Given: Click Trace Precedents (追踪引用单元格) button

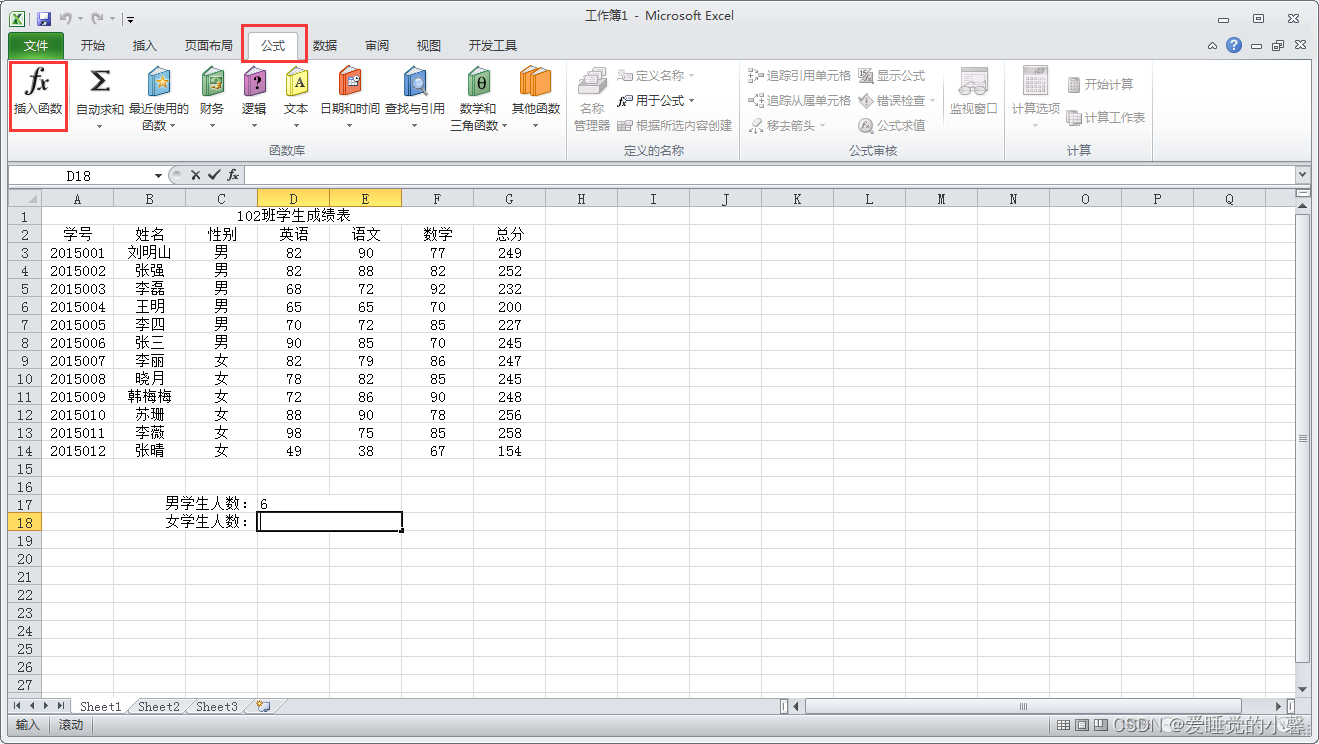Looking at the screenshot, I should click(799, 76).
